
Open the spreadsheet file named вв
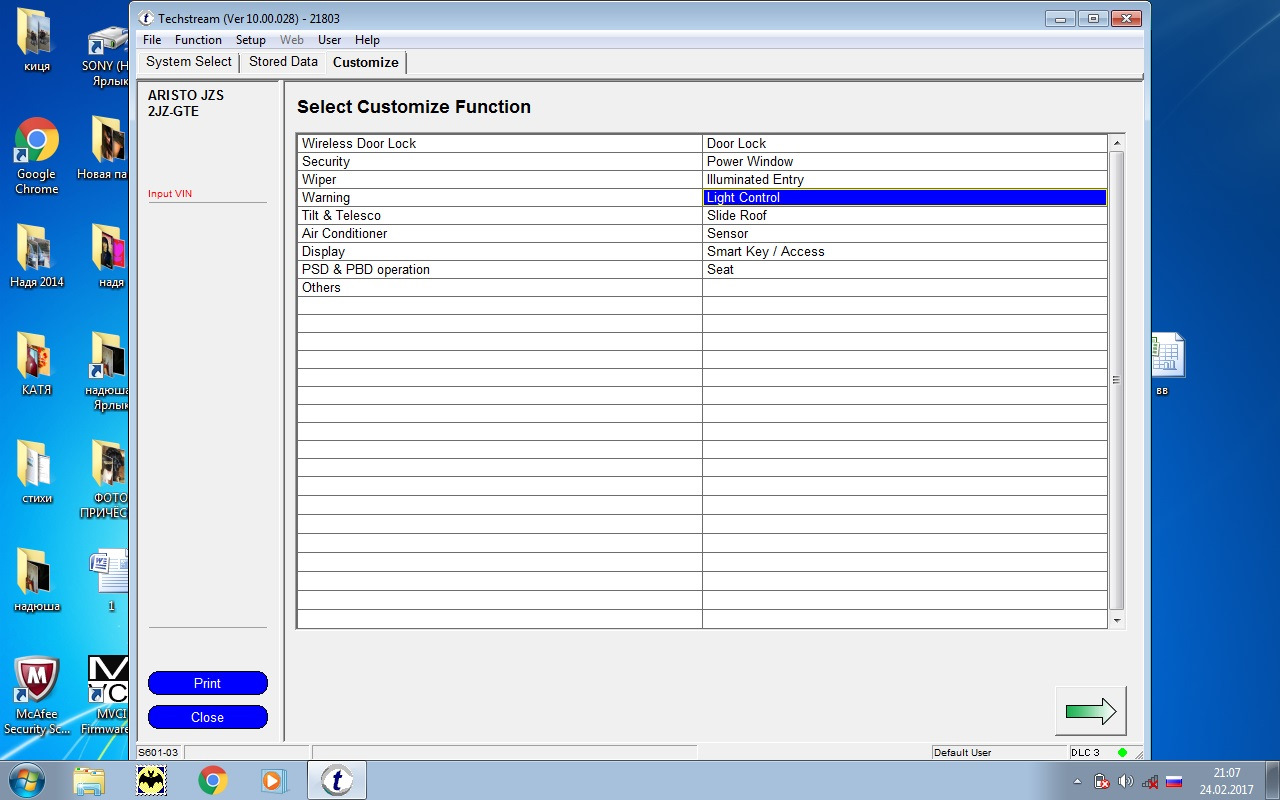coord(1166,364)
